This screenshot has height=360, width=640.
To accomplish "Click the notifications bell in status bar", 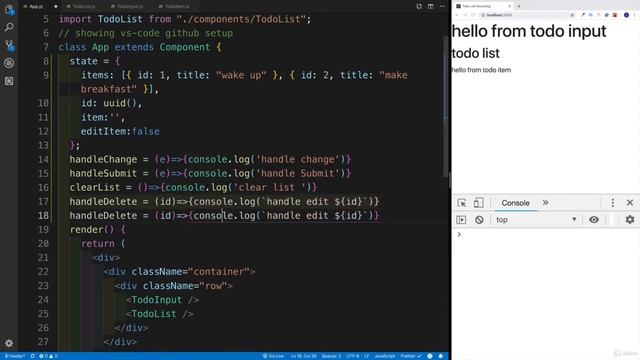I will (441, 356).
